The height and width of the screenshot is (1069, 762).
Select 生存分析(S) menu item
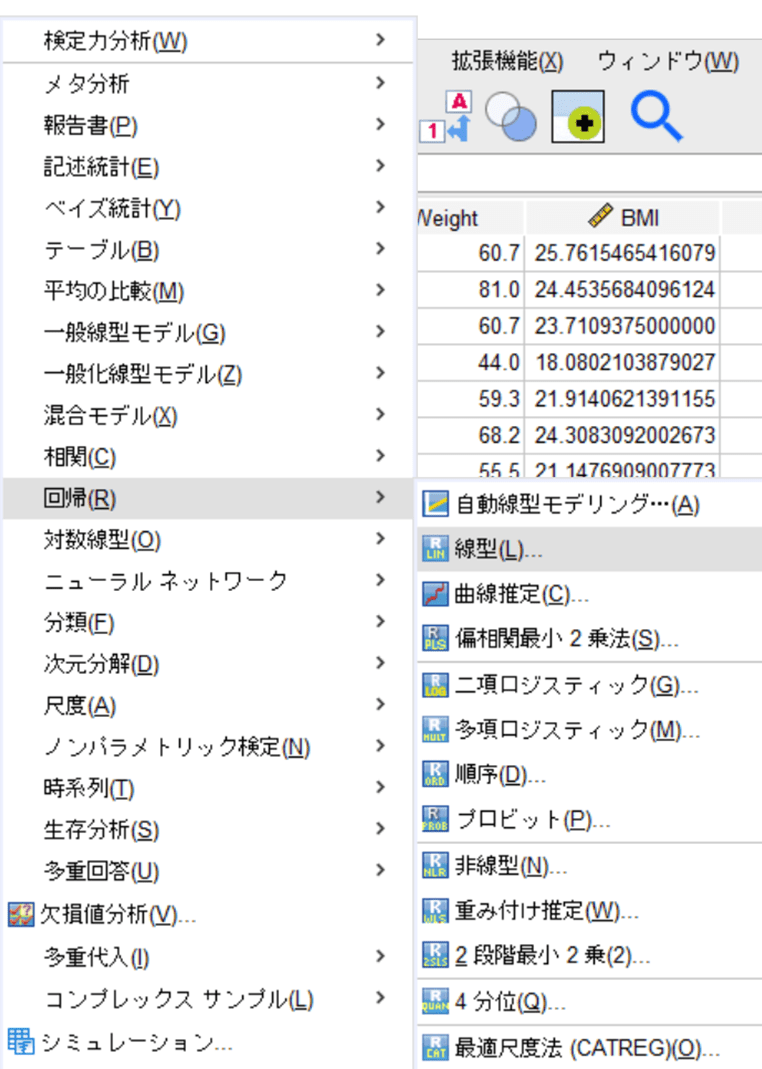click(209, 830)
